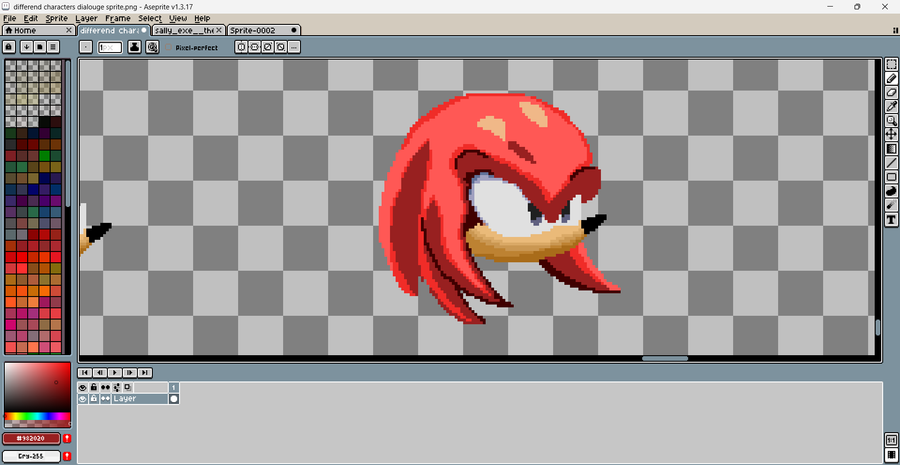Select the Contour tool
This screenshot has height=465, width=900.
[x=891, y=191]
